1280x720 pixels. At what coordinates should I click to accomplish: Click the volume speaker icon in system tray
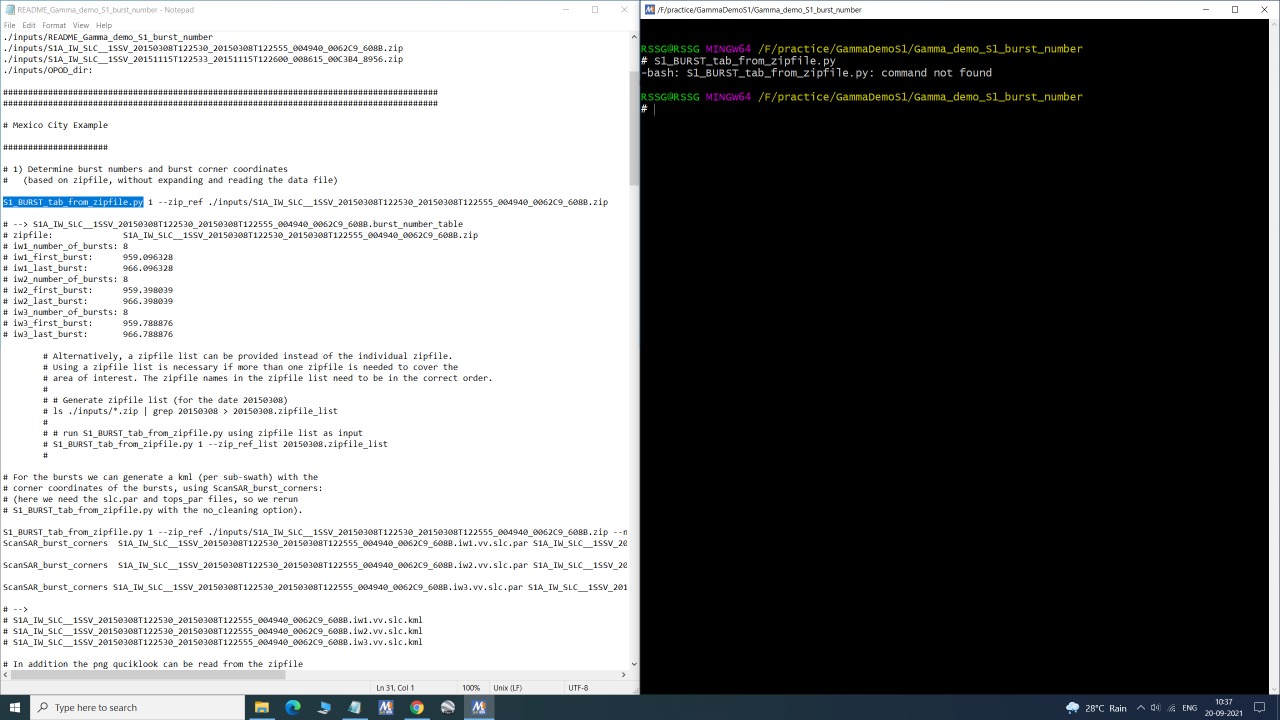click(x=1155, y=708)
